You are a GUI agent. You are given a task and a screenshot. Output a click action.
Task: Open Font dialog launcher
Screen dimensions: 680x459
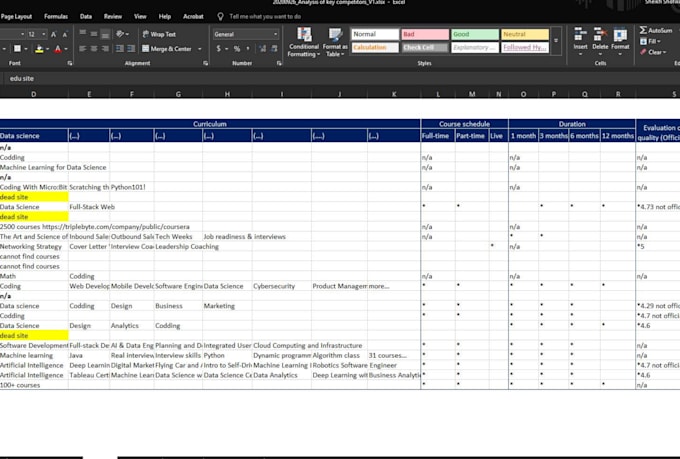click(69, 63)
